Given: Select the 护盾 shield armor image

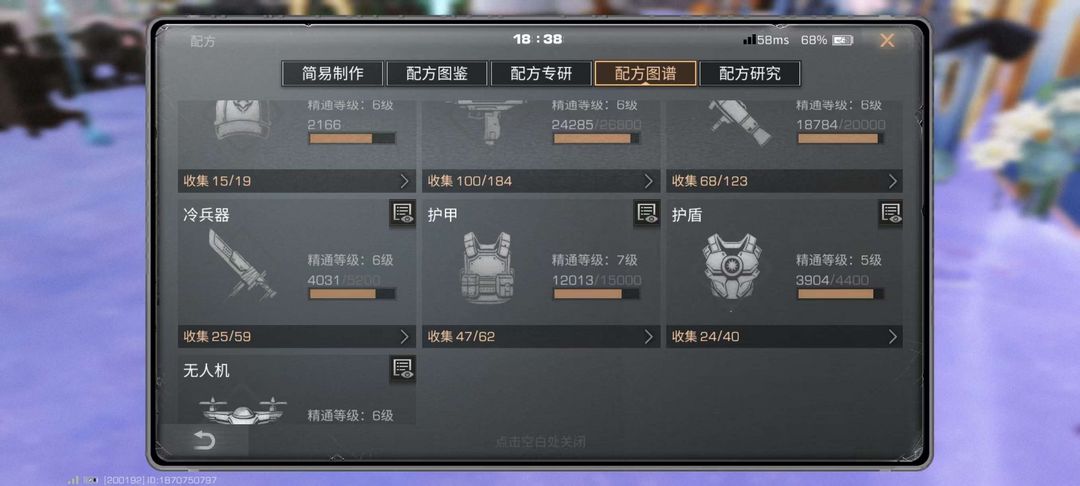Looking at the screenshot, I should [731, 266].
